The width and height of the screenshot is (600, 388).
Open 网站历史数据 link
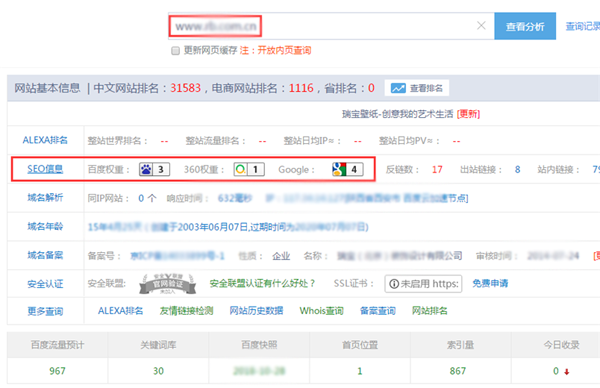256,311
